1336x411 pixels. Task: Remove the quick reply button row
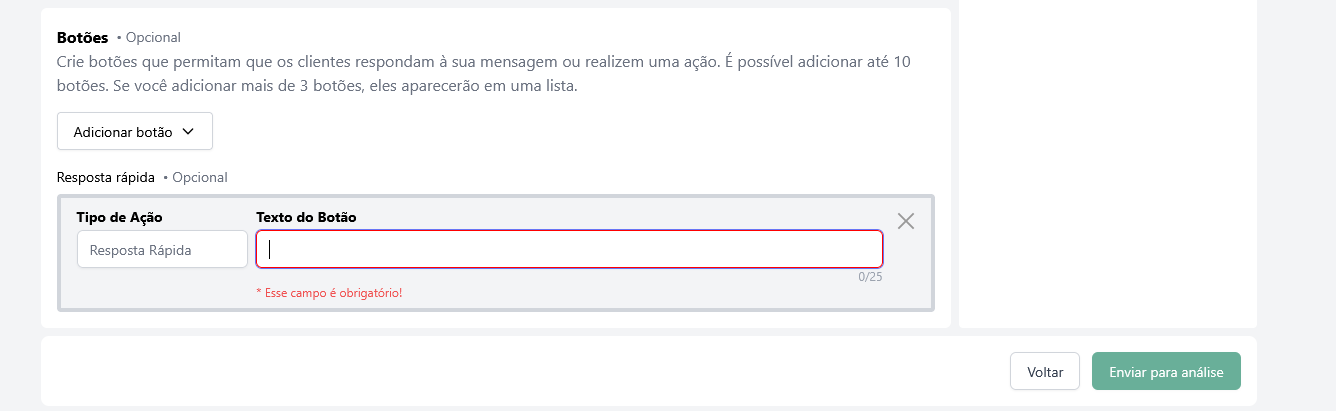pyautogui.click(x=906, y=221)
